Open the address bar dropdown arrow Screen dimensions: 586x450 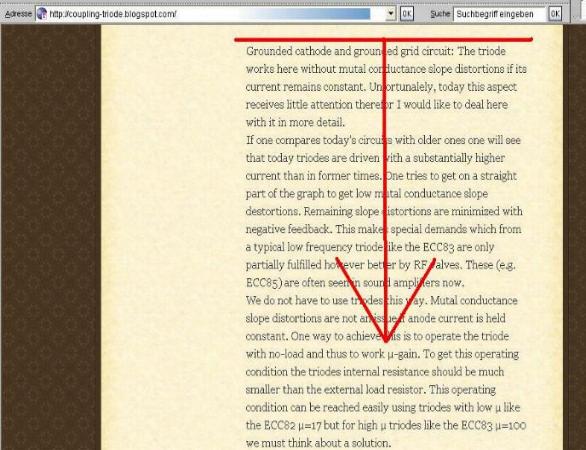[x=390, y=14]
